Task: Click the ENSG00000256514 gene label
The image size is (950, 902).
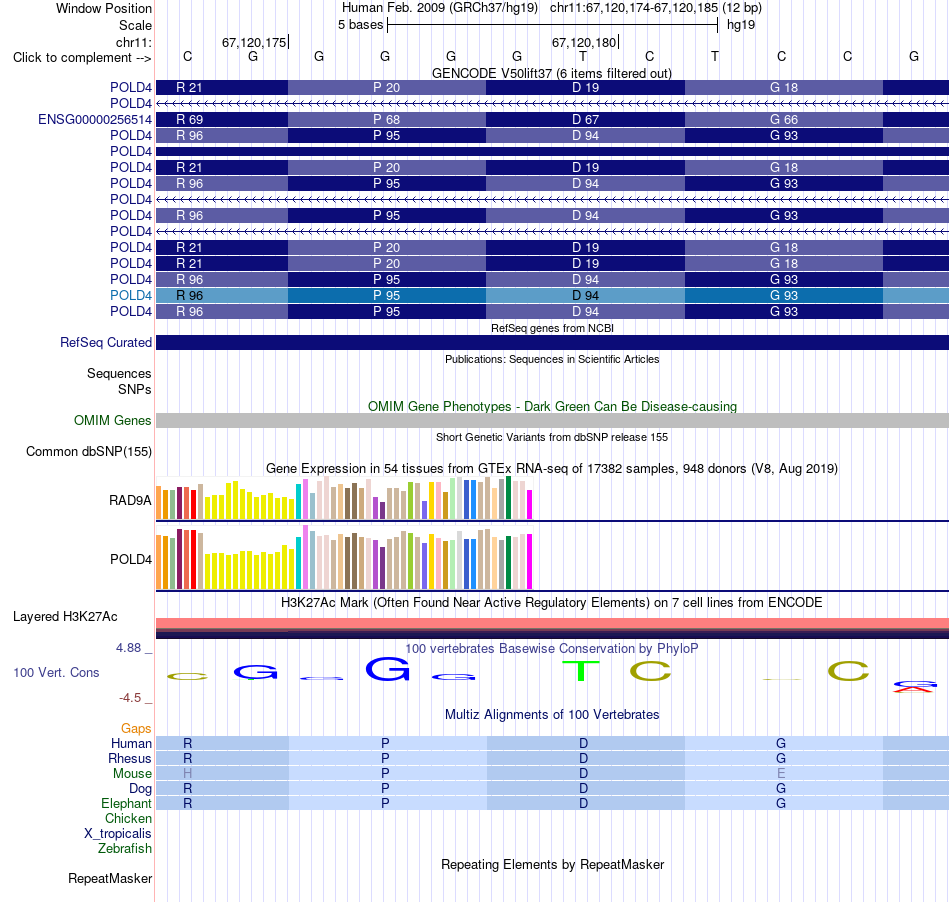Action: (x=95, y=119)
